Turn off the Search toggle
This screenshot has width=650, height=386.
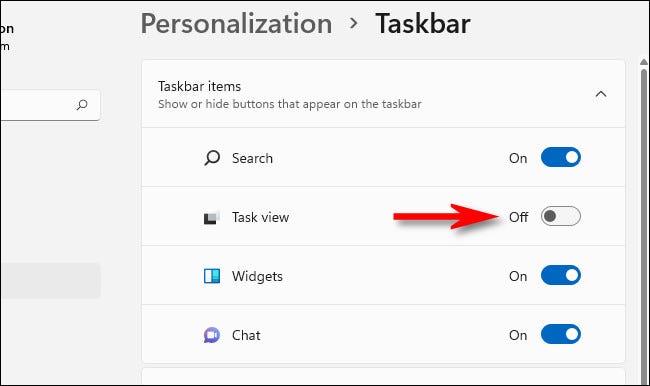[560, 157]
